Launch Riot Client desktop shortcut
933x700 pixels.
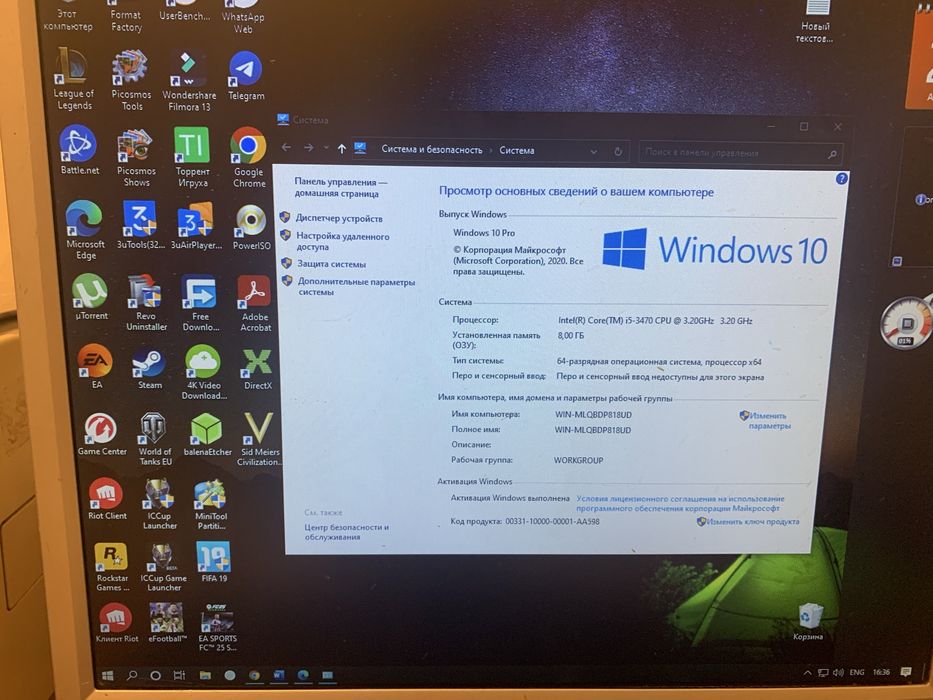point(107,498)
